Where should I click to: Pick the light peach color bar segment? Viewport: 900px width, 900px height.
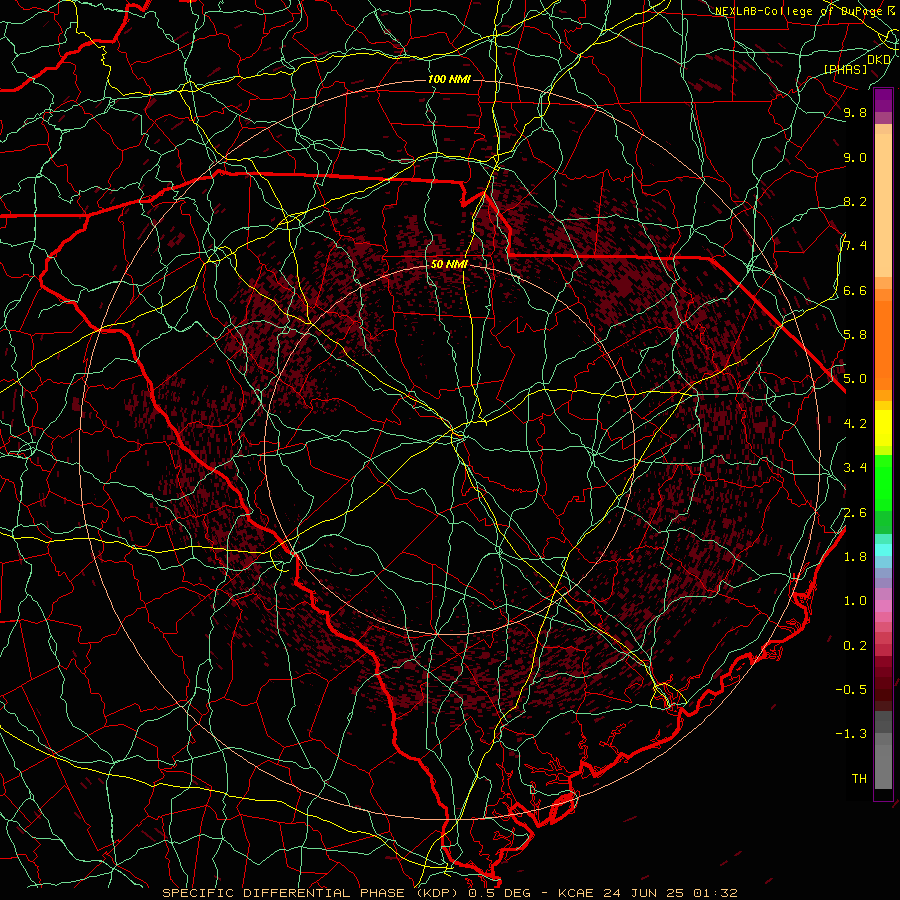(883, 205)
